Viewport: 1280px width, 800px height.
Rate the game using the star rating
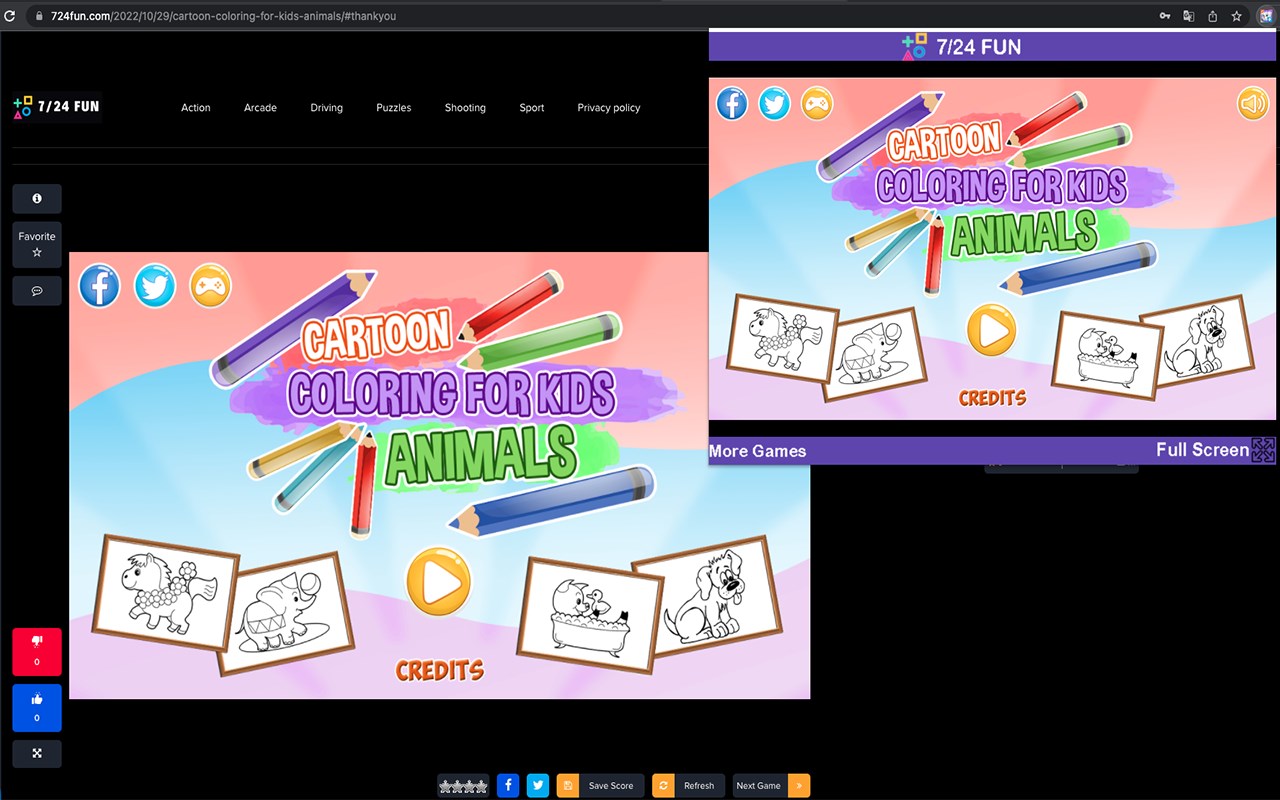pos(463,786)
